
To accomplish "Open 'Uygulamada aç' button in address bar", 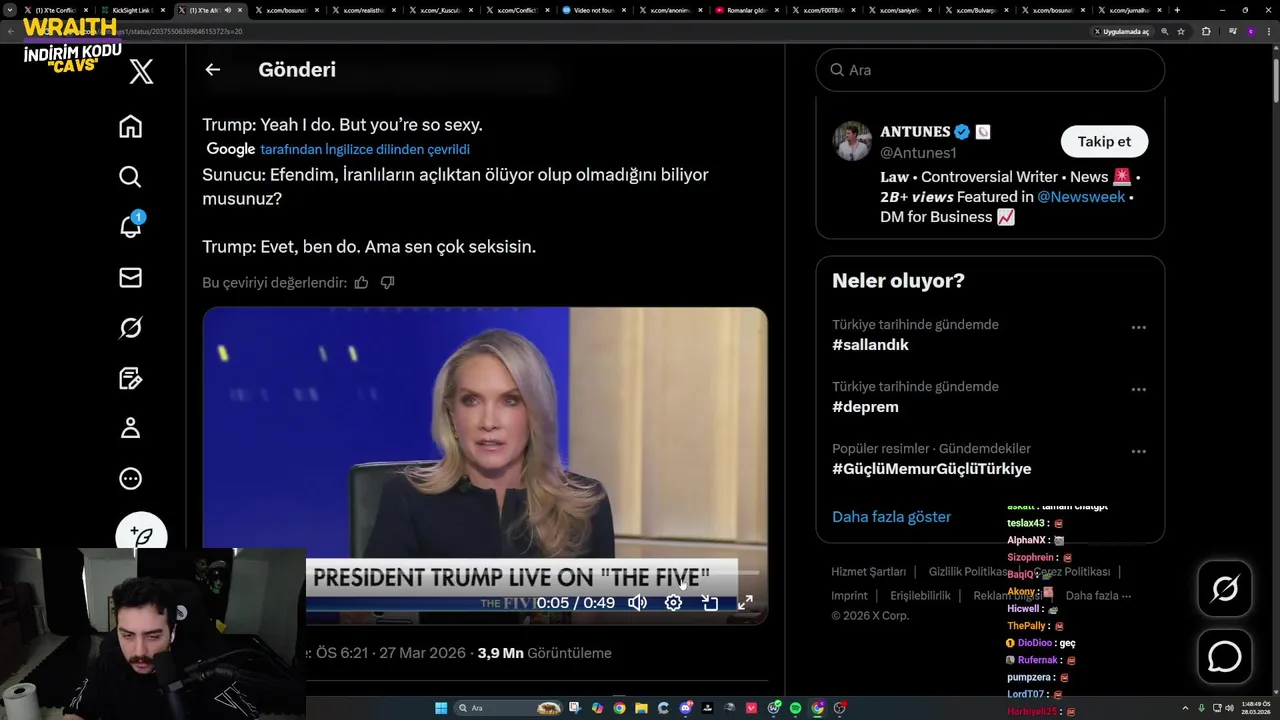I will (x=1122, y=31).
